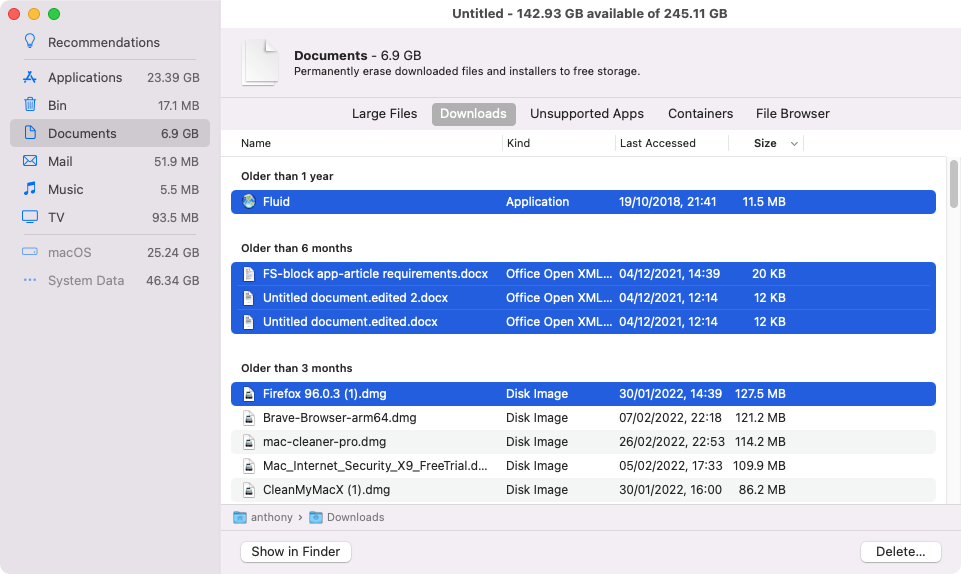Click the Delete... button
Image resolution: width=961 pixels, height=574 pixels.
900,551
